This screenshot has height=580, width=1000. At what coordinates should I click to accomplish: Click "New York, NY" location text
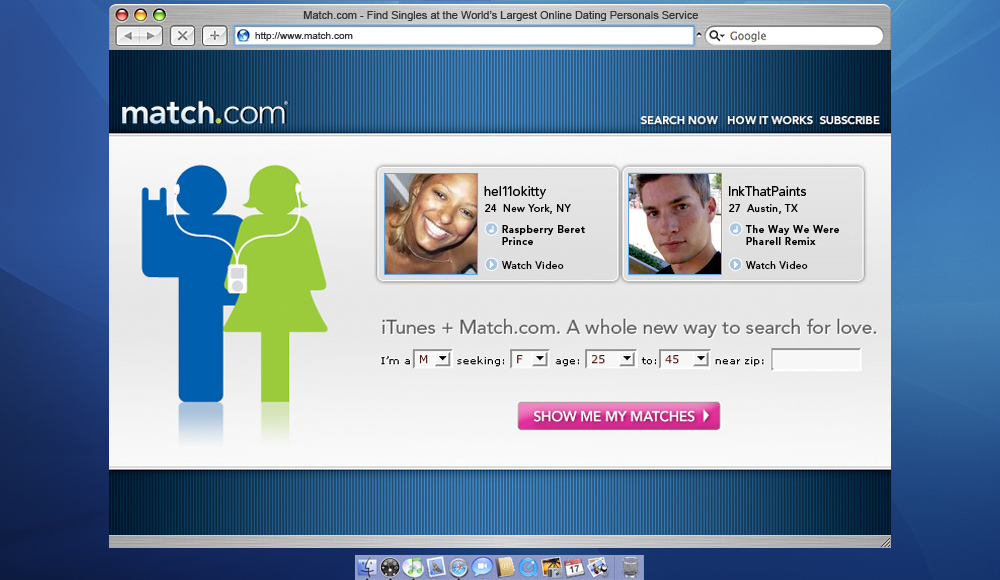point(536,208)
